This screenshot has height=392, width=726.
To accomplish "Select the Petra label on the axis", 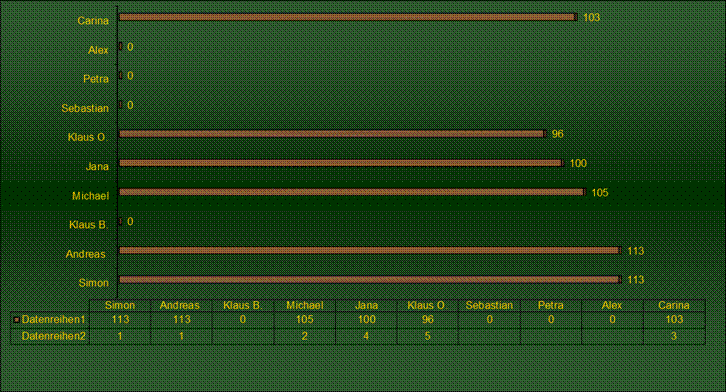I will (x=96, y=79).
